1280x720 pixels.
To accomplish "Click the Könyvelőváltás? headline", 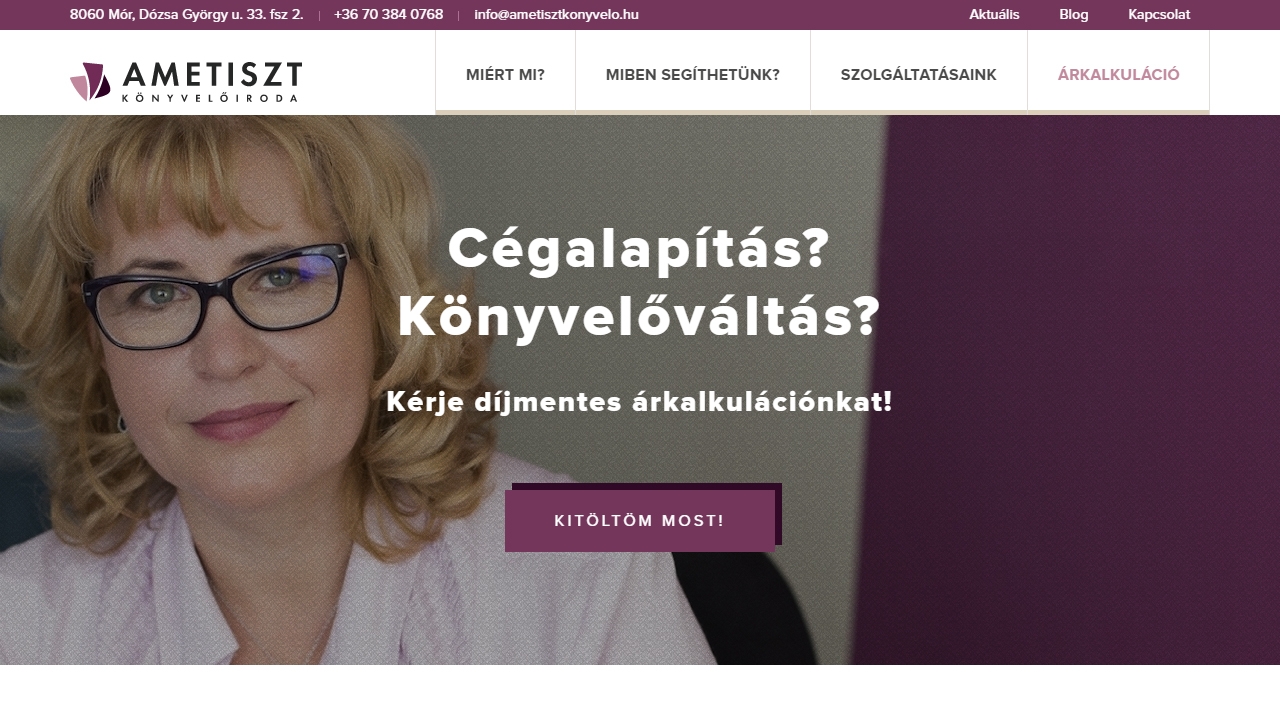I will [639, 318].
